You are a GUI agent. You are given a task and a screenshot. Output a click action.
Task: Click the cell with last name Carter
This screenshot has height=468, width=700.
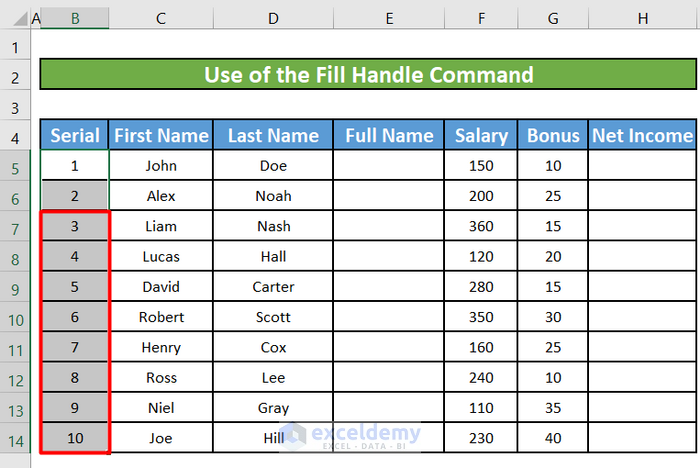pyautogui.click(x=273, y=287)
